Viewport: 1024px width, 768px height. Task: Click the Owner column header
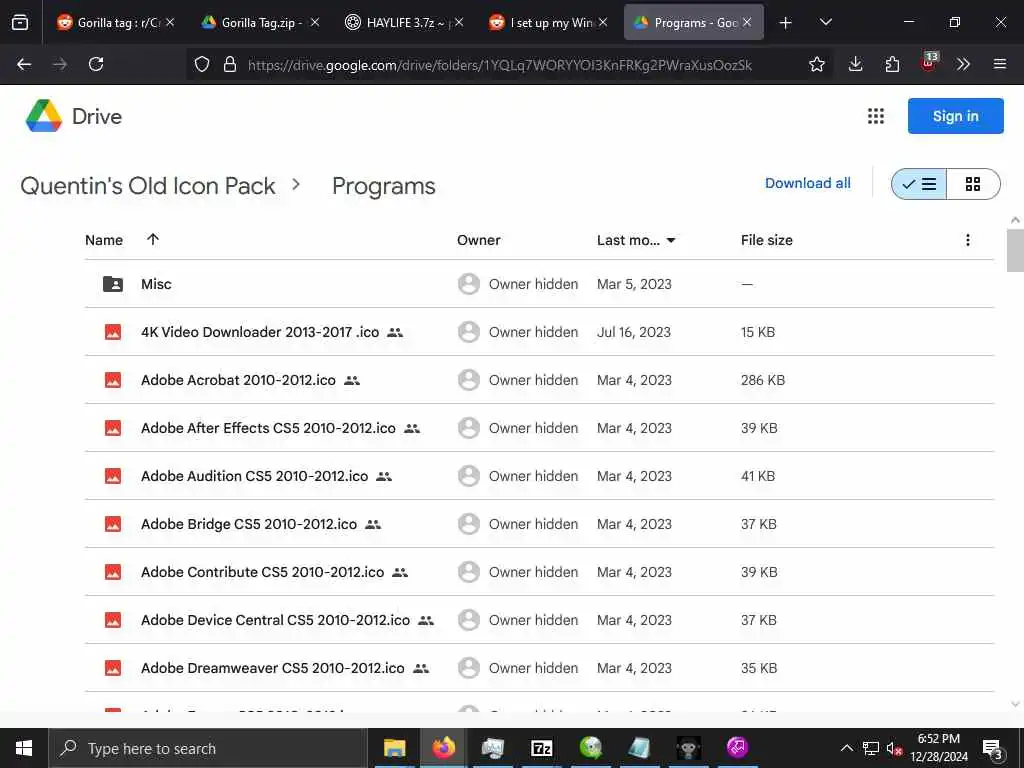coord(479,240)
